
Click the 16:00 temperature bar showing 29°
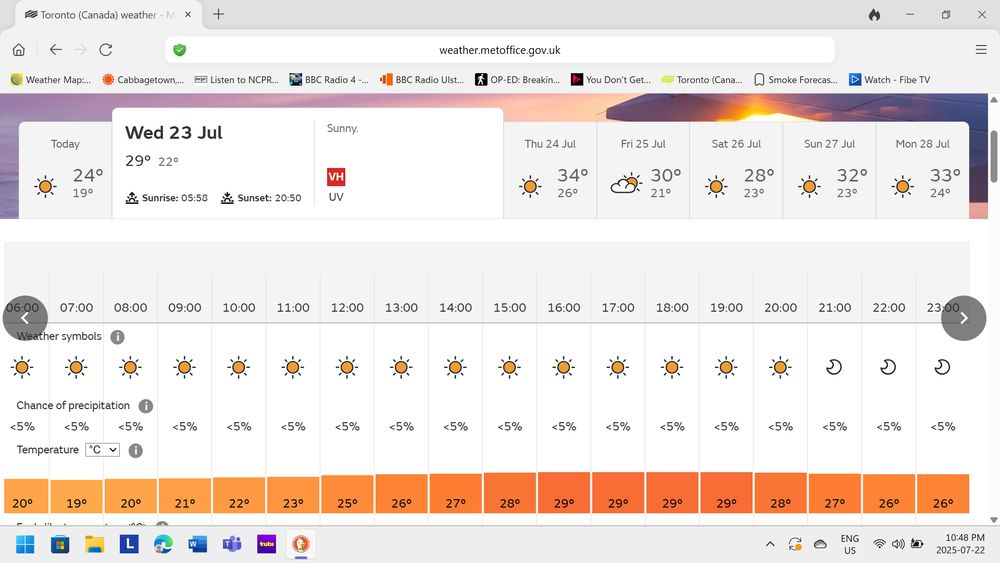[x=564, y=493]
